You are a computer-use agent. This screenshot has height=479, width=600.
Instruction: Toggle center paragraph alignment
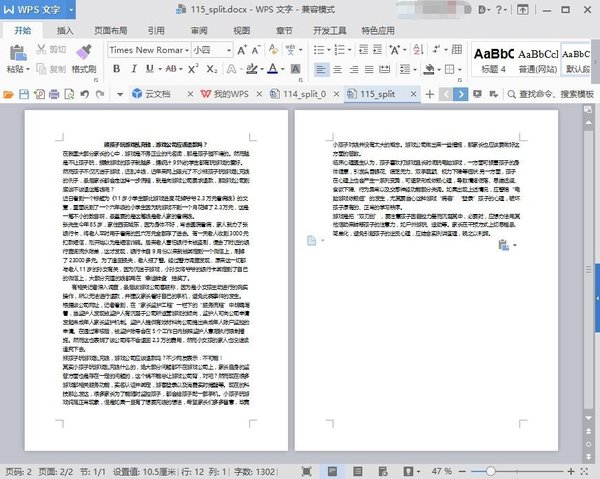pyautogui.click(x=338, y=69)
